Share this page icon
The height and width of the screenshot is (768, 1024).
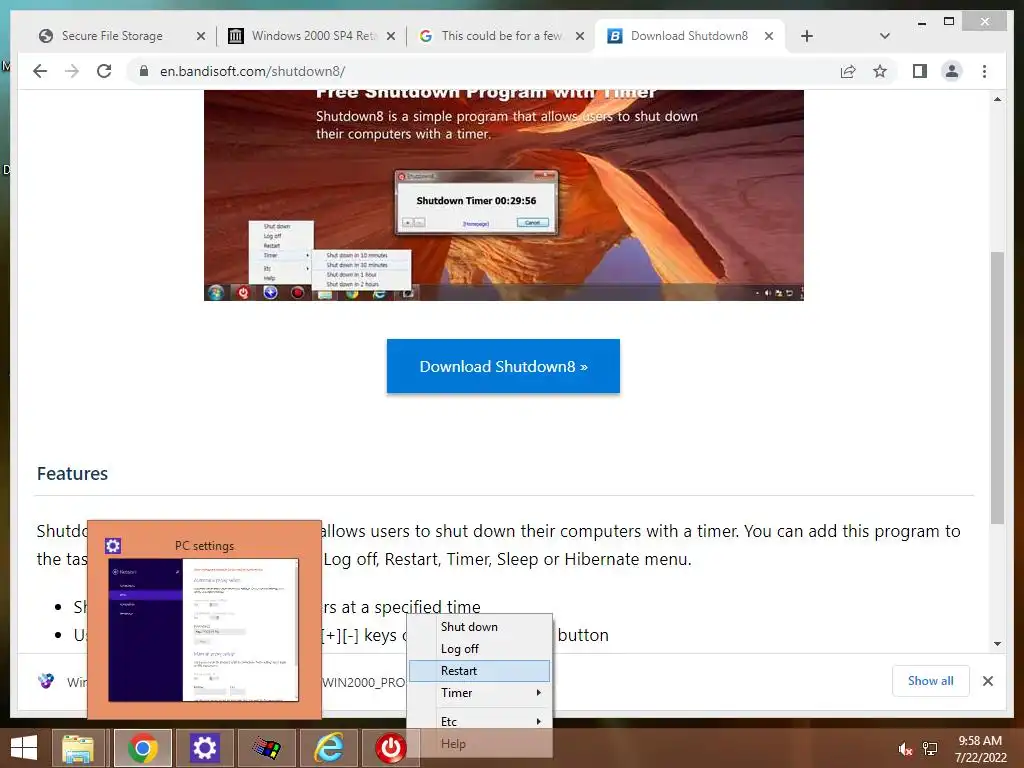(848, 71)
